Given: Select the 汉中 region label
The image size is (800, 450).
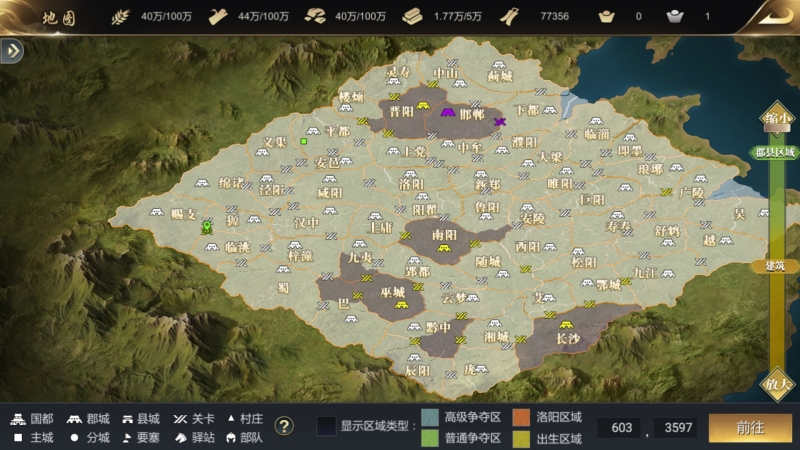Looking at the screenshot, I should pyautogui.click(x=306, y=223).
